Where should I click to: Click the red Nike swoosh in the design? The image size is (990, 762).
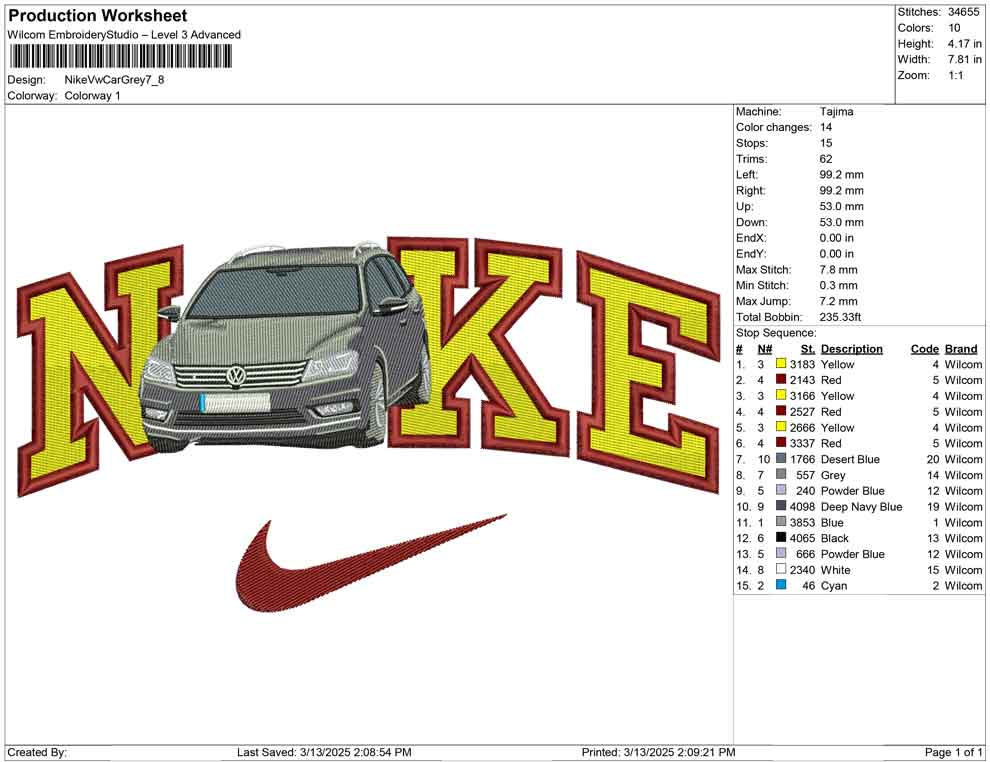pyautogui.click(x=371, y=562)
